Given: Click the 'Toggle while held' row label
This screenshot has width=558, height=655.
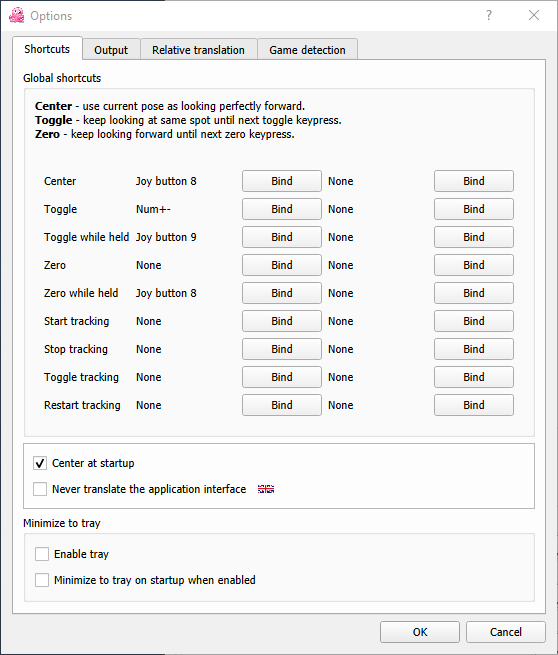Looking at the screenshot, I should (x=86, y=237).
